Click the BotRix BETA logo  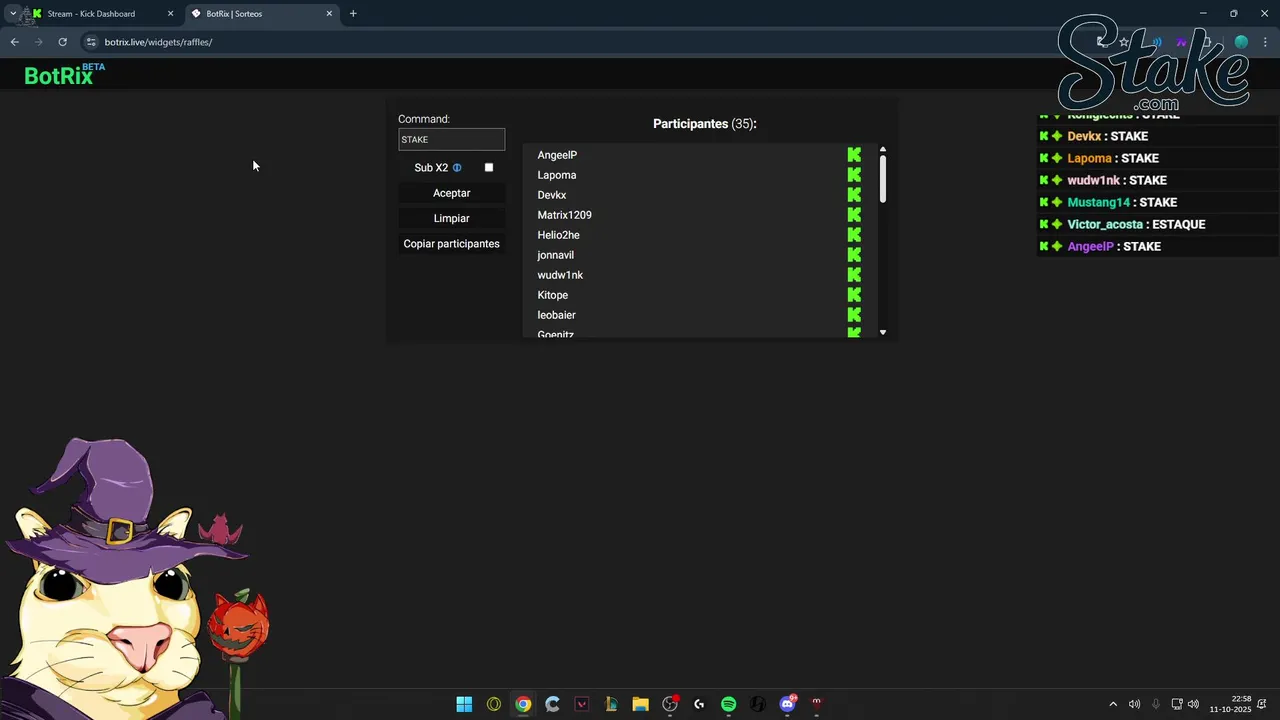click(64, 74)
